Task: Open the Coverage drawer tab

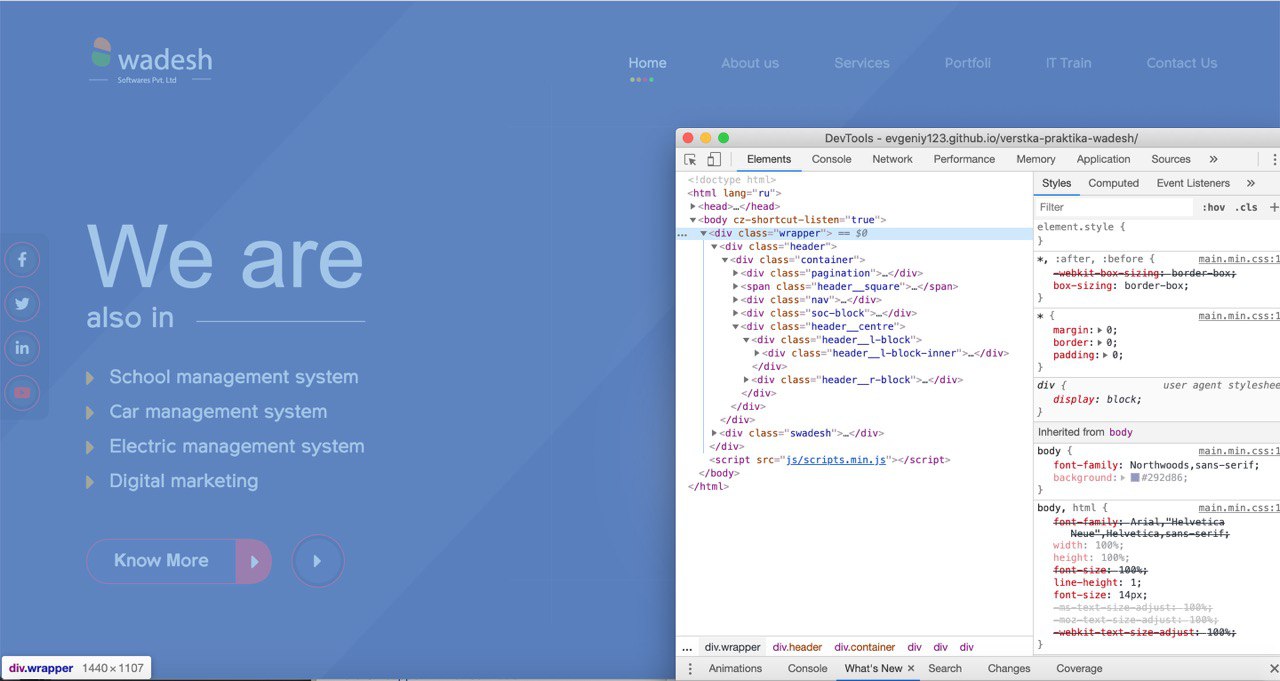Action: pyautogui.click(x=1079, y=668)
